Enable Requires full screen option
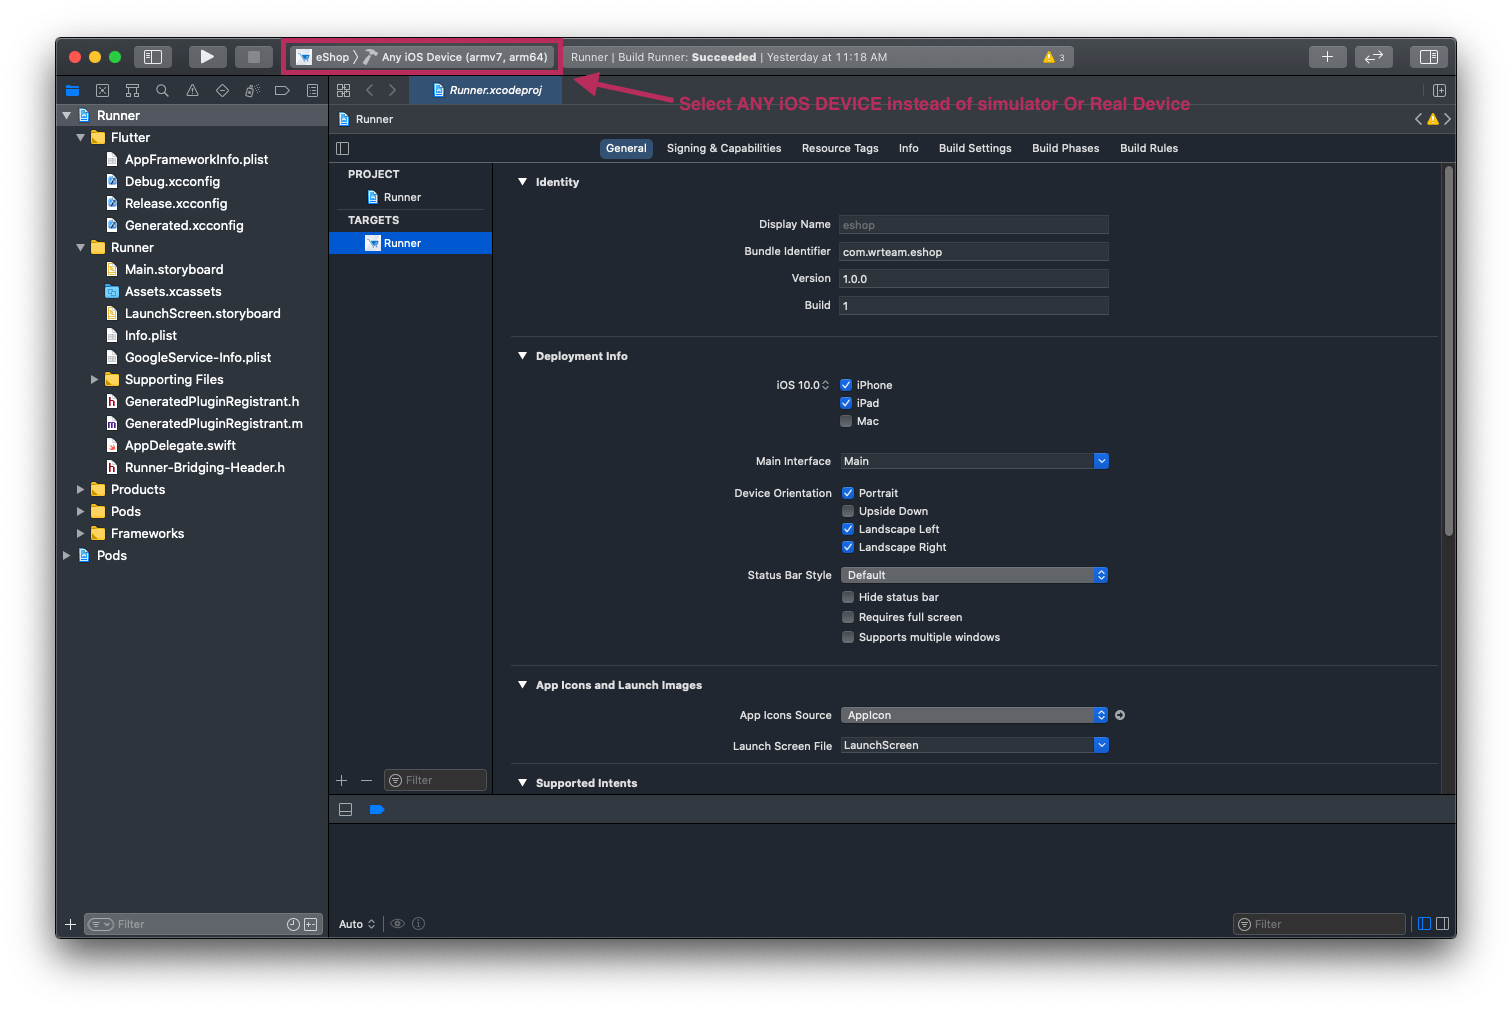 click(848, 617)
